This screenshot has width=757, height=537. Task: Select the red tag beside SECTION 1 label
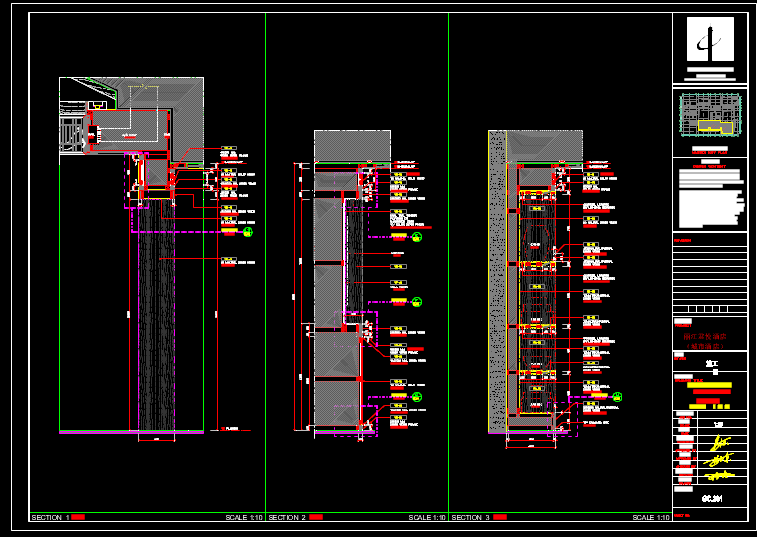point(78,517)
